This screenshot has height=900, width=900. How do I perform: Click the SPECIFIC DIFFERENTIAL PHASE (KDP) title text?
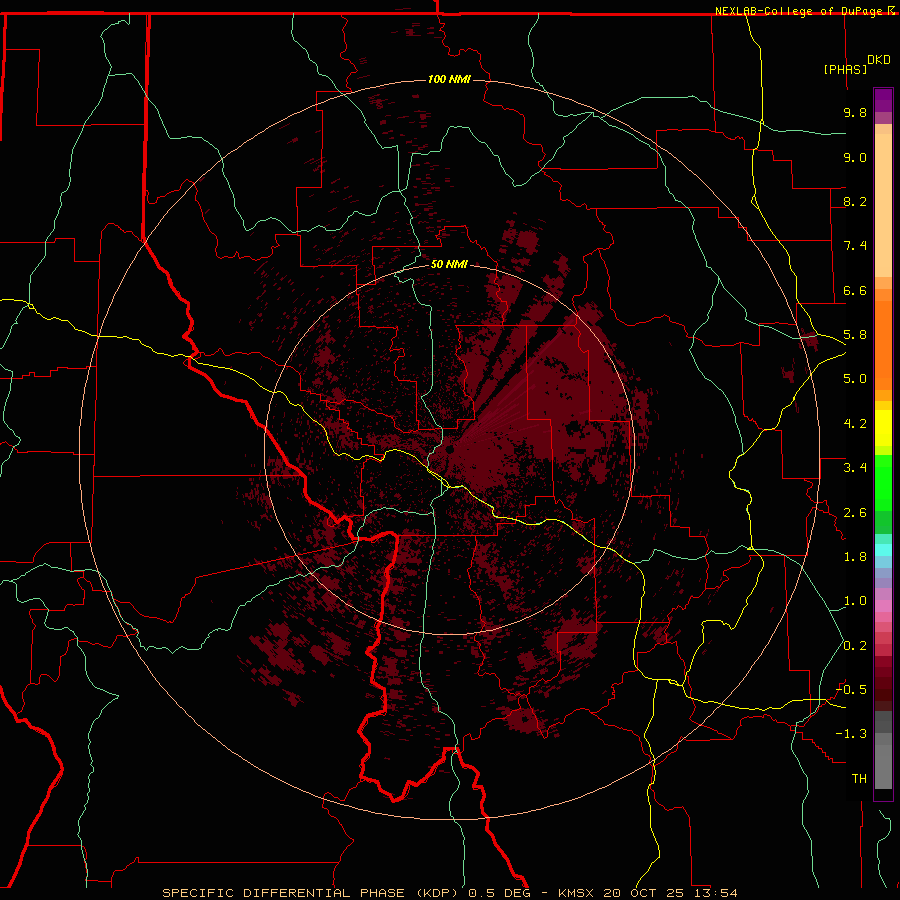click(x=312, y=893)
